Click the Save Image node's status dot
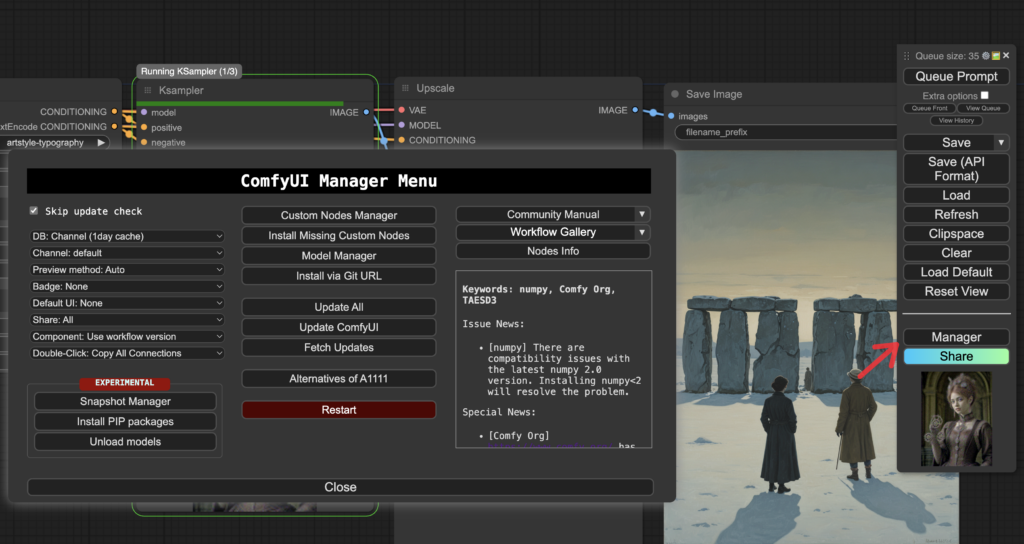Image resolution: width=1024 pixels, height=544 pixels. click(675, 94)
